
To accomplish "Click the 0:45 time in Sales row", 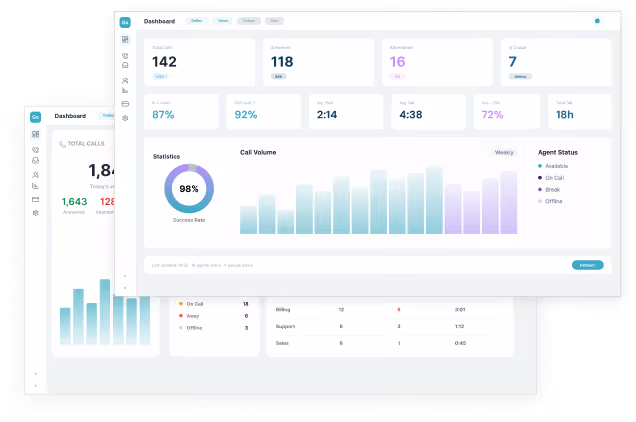I will (x=460, y=343).
